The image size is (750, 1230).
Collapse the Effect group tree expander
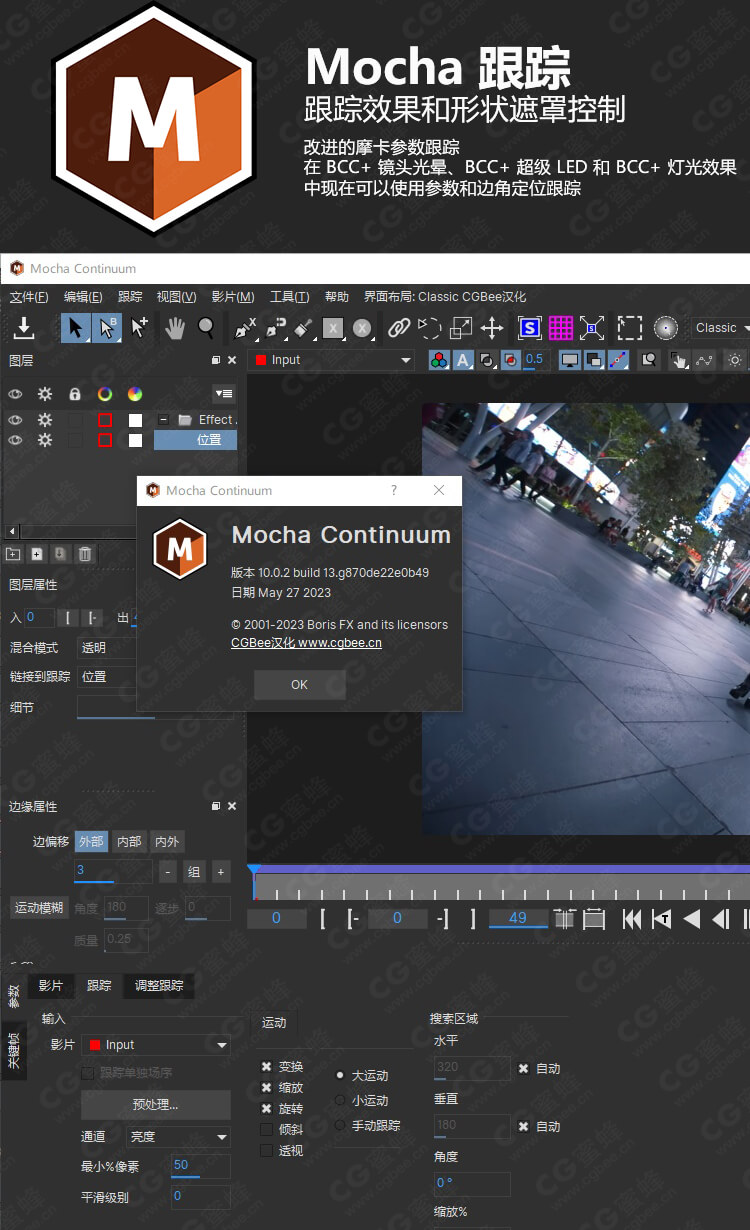163,420
